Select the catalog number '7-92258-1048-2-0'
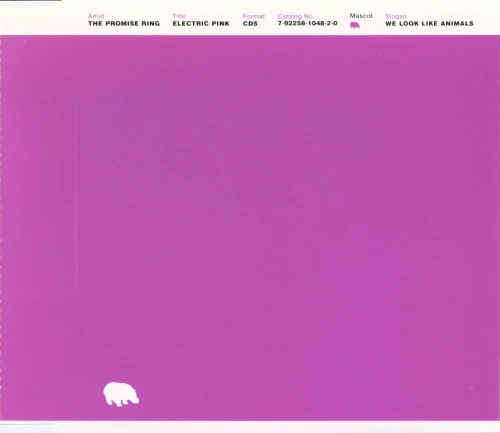Image resolution: width=500 pixels, height=433 pixels. (x=307, y=23)
